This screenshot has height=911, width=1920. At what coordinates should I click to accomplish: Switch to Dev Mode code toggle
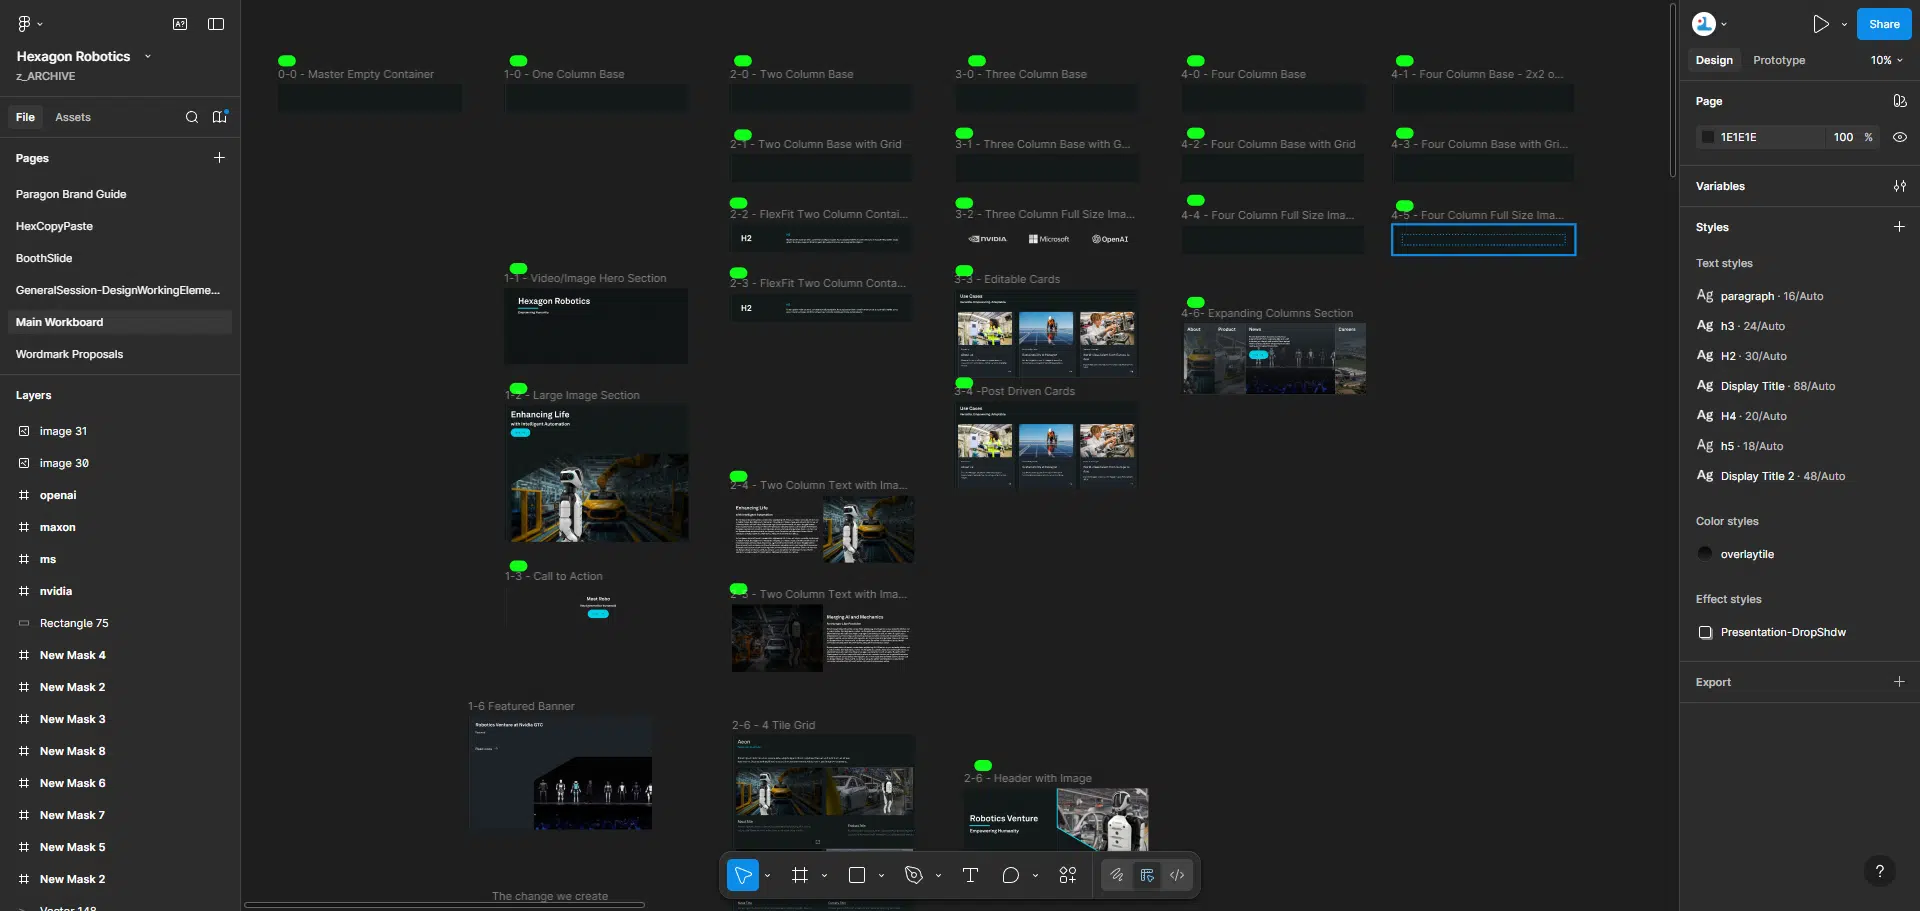(1177, 875)
